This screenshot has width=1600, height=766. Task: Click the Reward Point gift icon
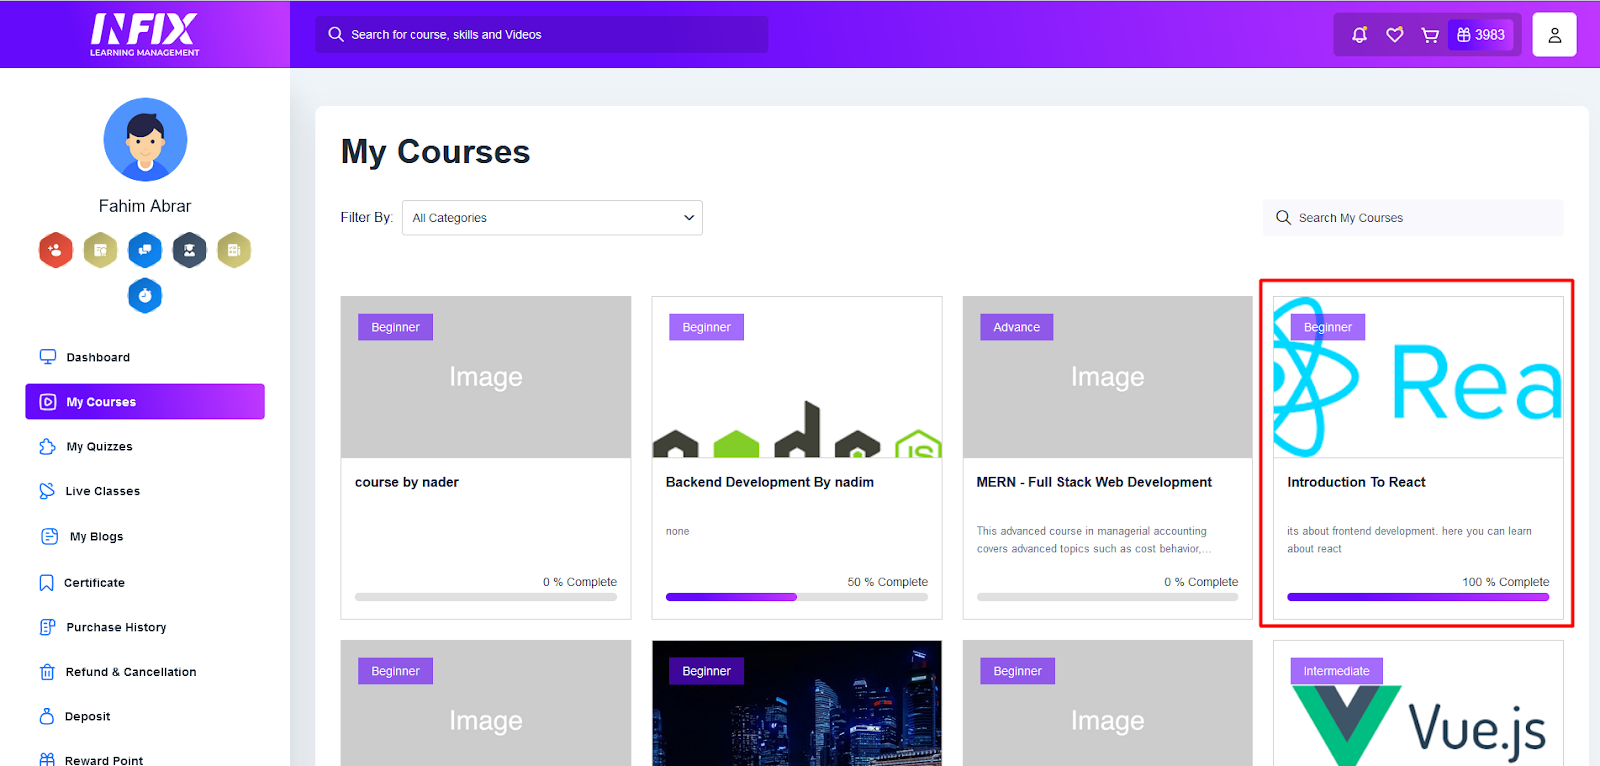click(46, 760)
